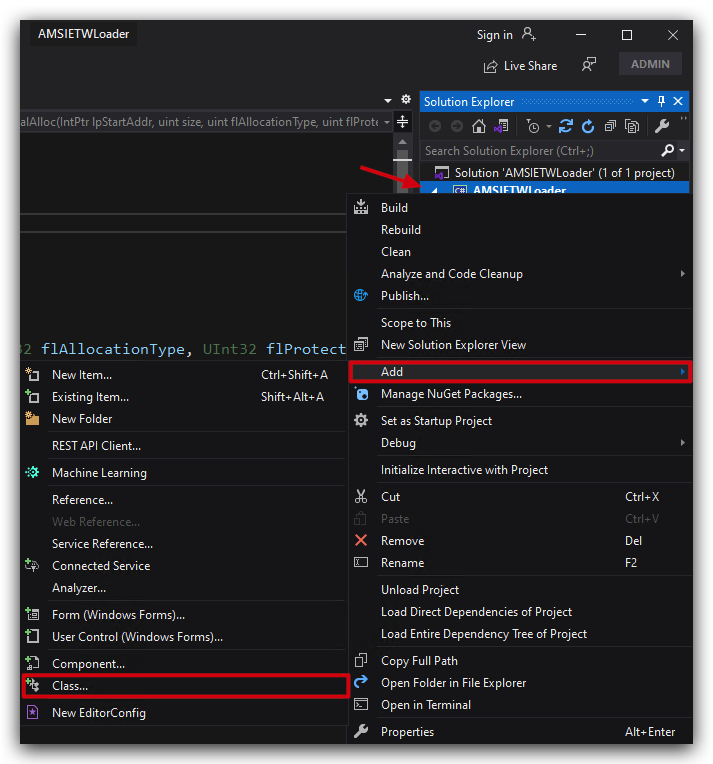
Task: Click the Switch Views icon in Solution Explorer
Action: [x=501, y=127]
